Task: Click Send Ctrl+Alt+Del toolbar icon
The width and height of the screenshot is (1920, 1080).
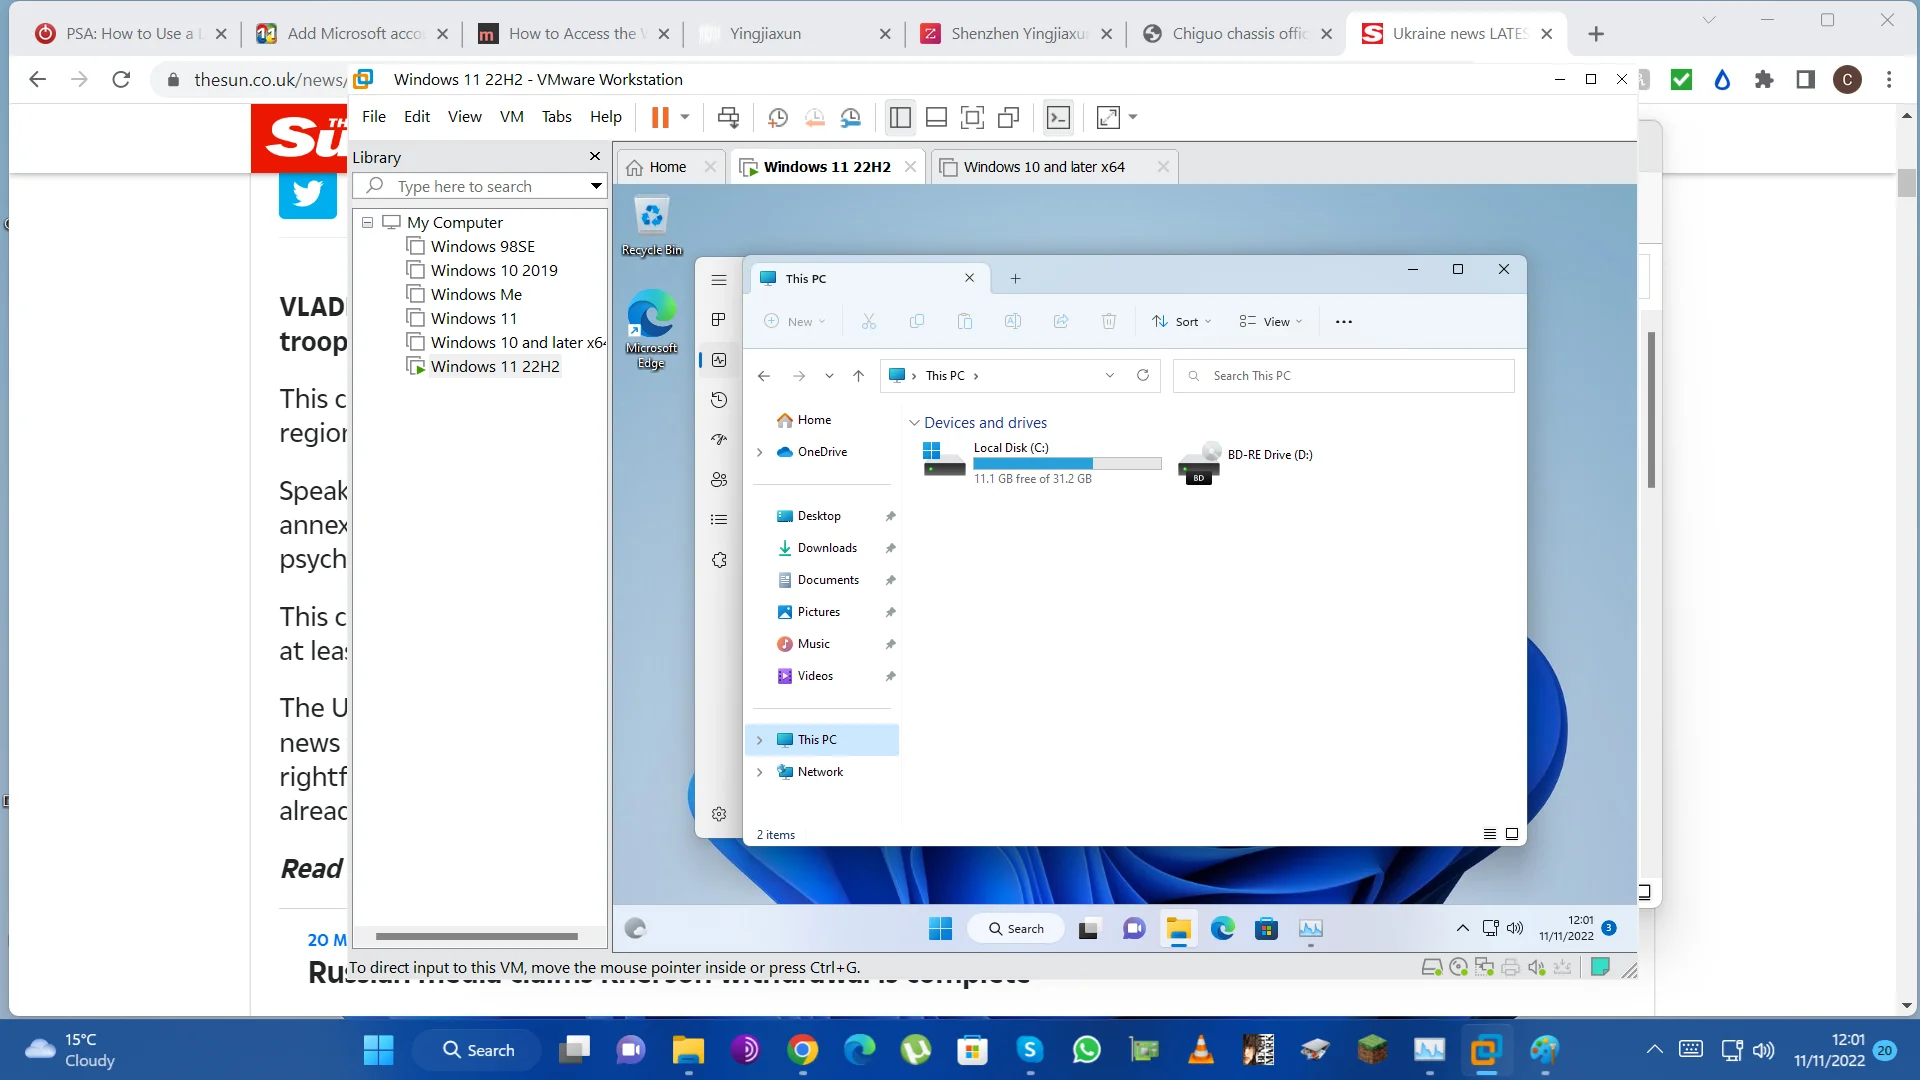Action: pos(728,117)
